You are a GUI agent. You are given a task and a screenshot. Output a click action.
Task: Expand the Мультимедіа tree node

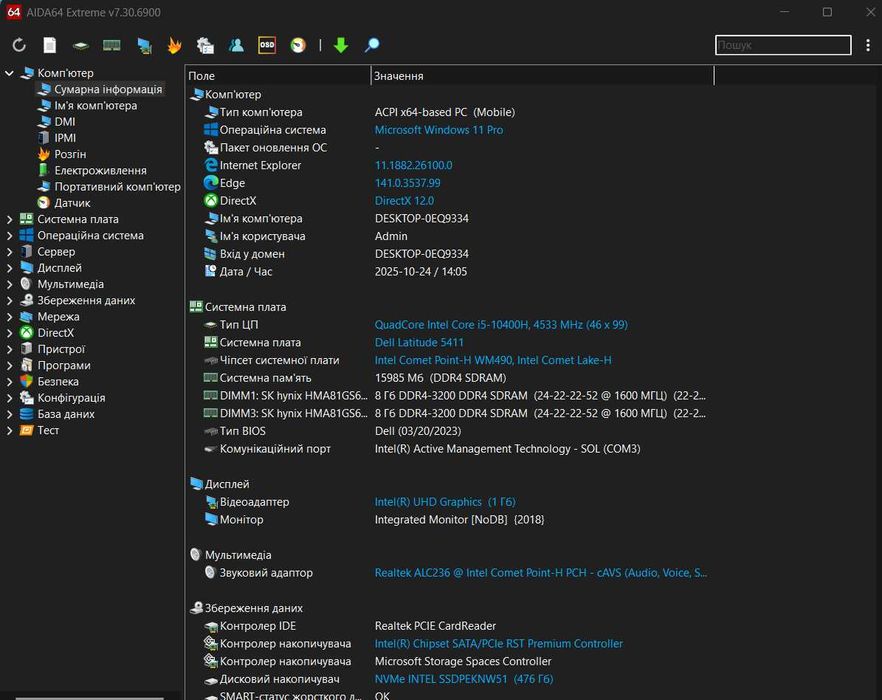click(x=10, y=285)
